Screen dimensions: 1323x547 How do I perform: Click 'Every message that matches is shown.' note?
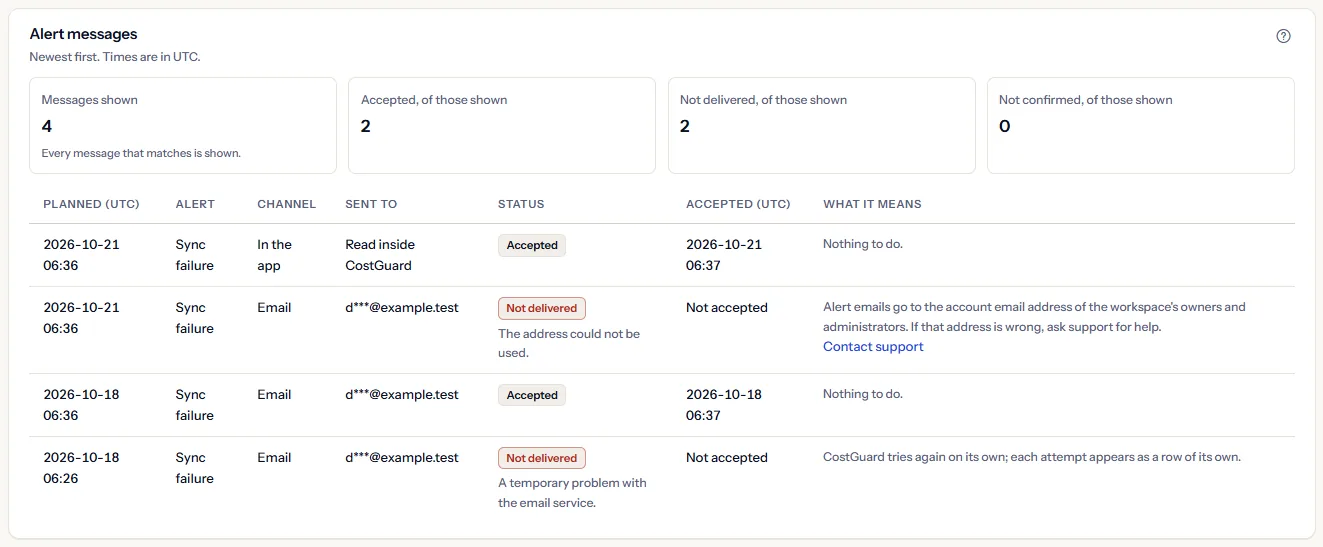141,154
